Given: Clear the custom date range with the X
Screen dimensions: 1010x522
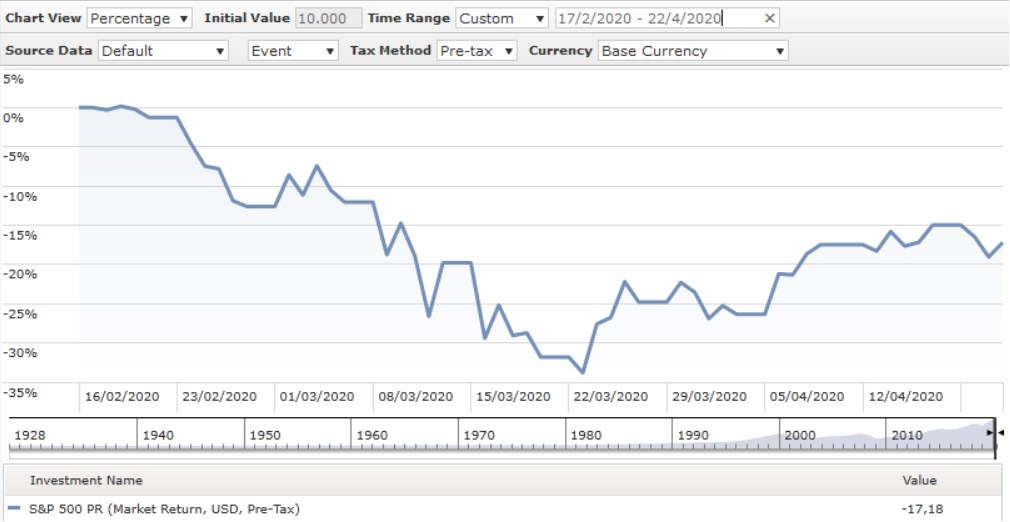Looking at the screenshot, I should coord(768,18).
